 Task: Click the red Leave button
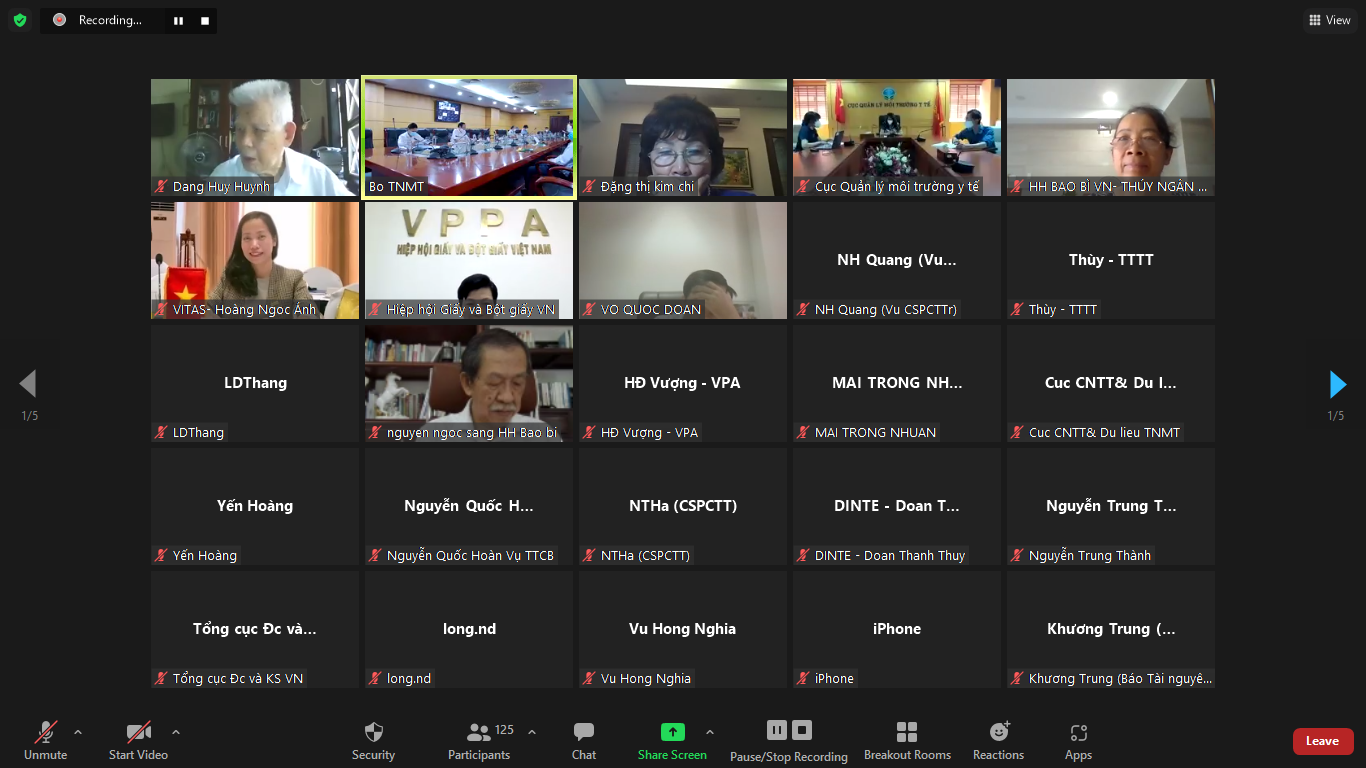(1322, 741)
